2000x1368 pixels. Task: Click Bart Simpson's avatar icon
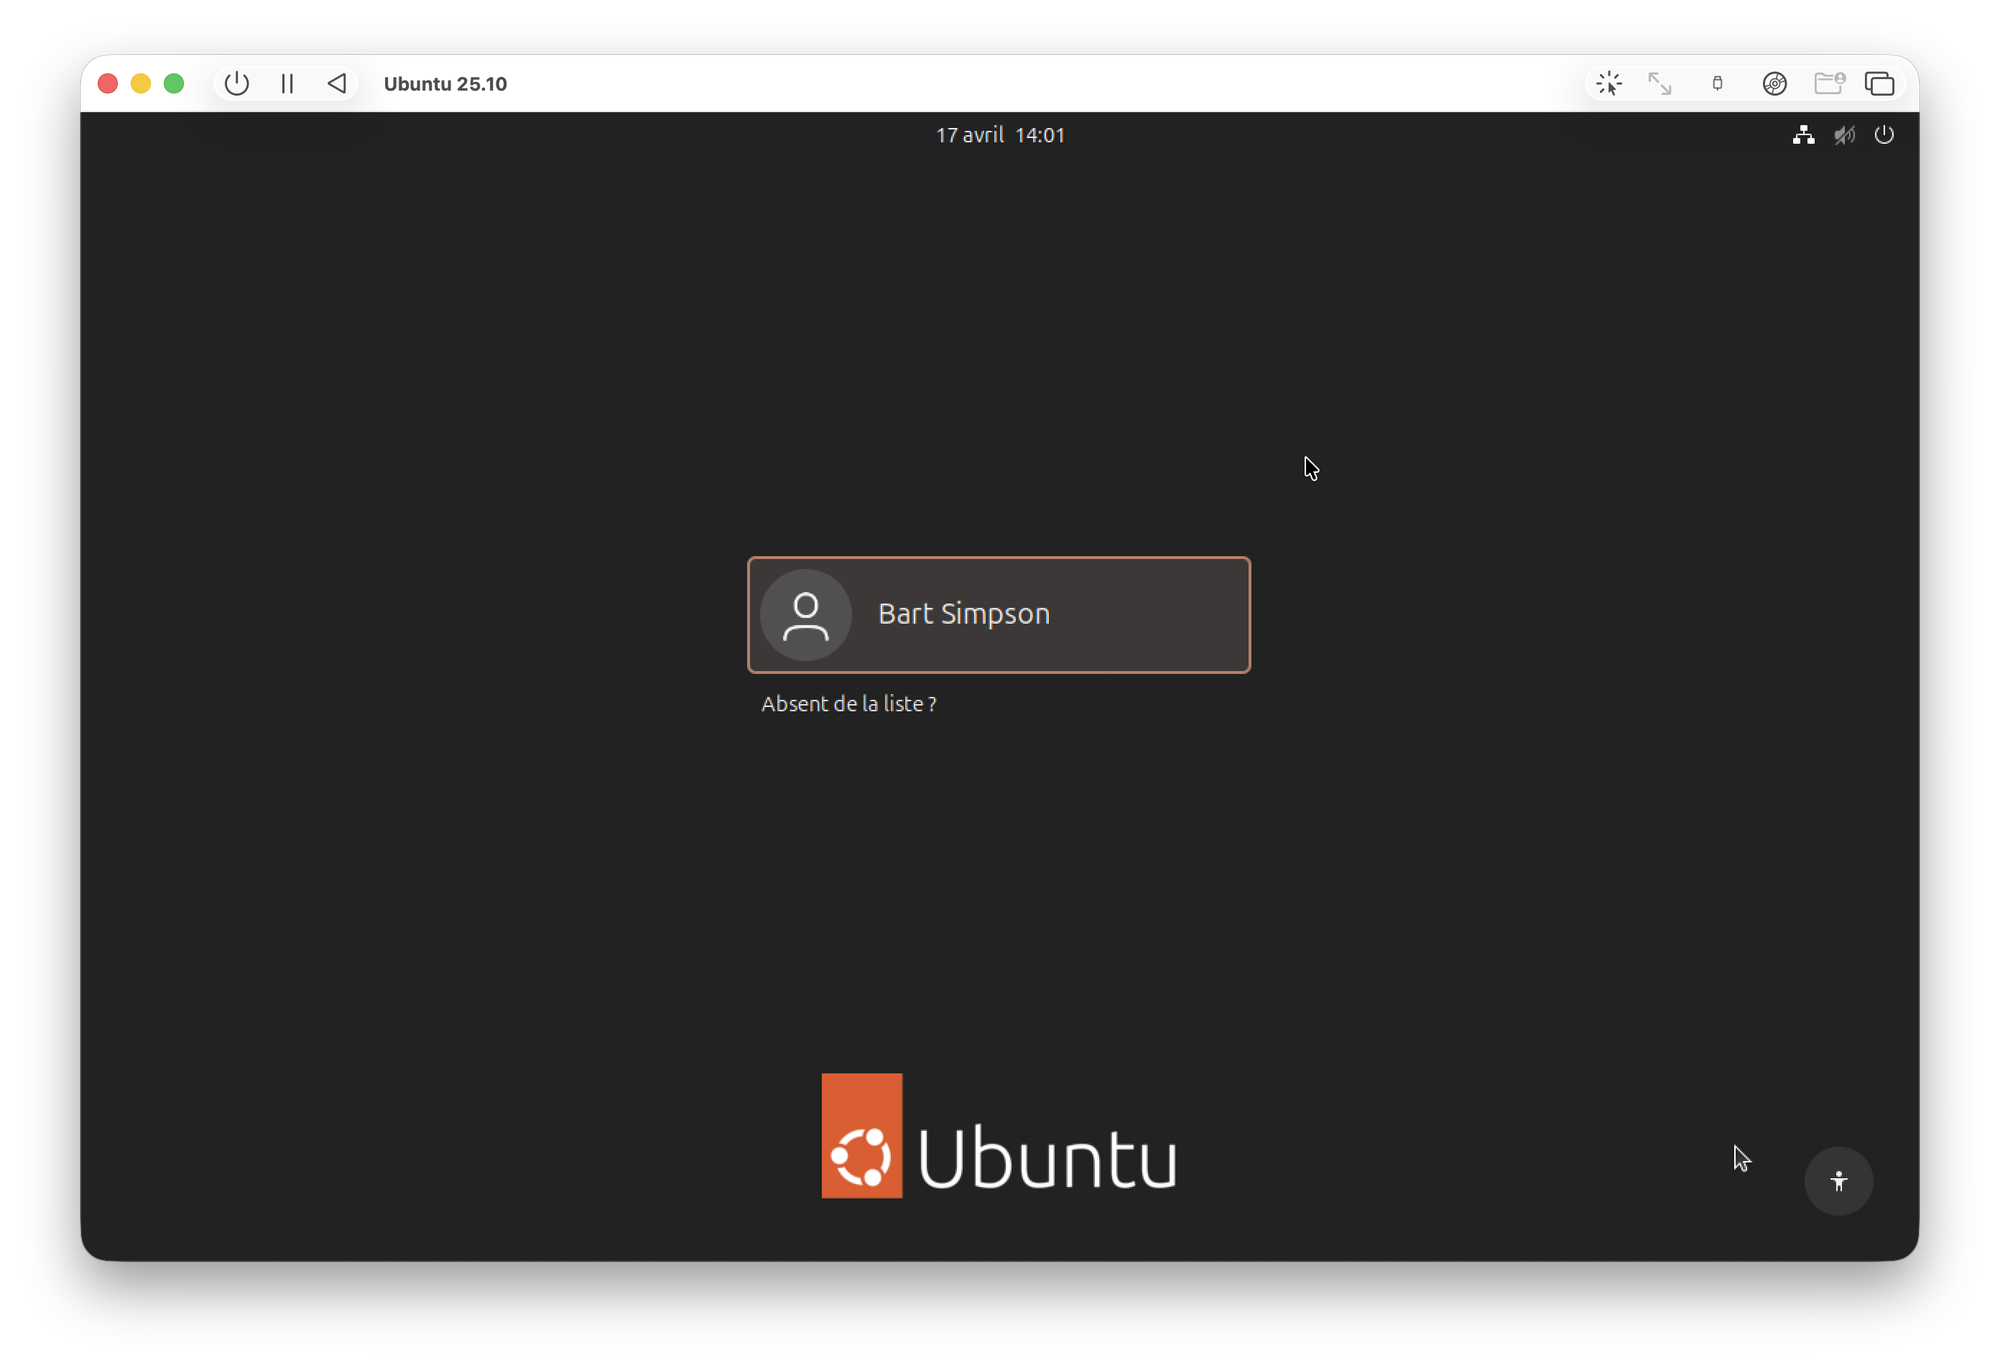(806, 614)
